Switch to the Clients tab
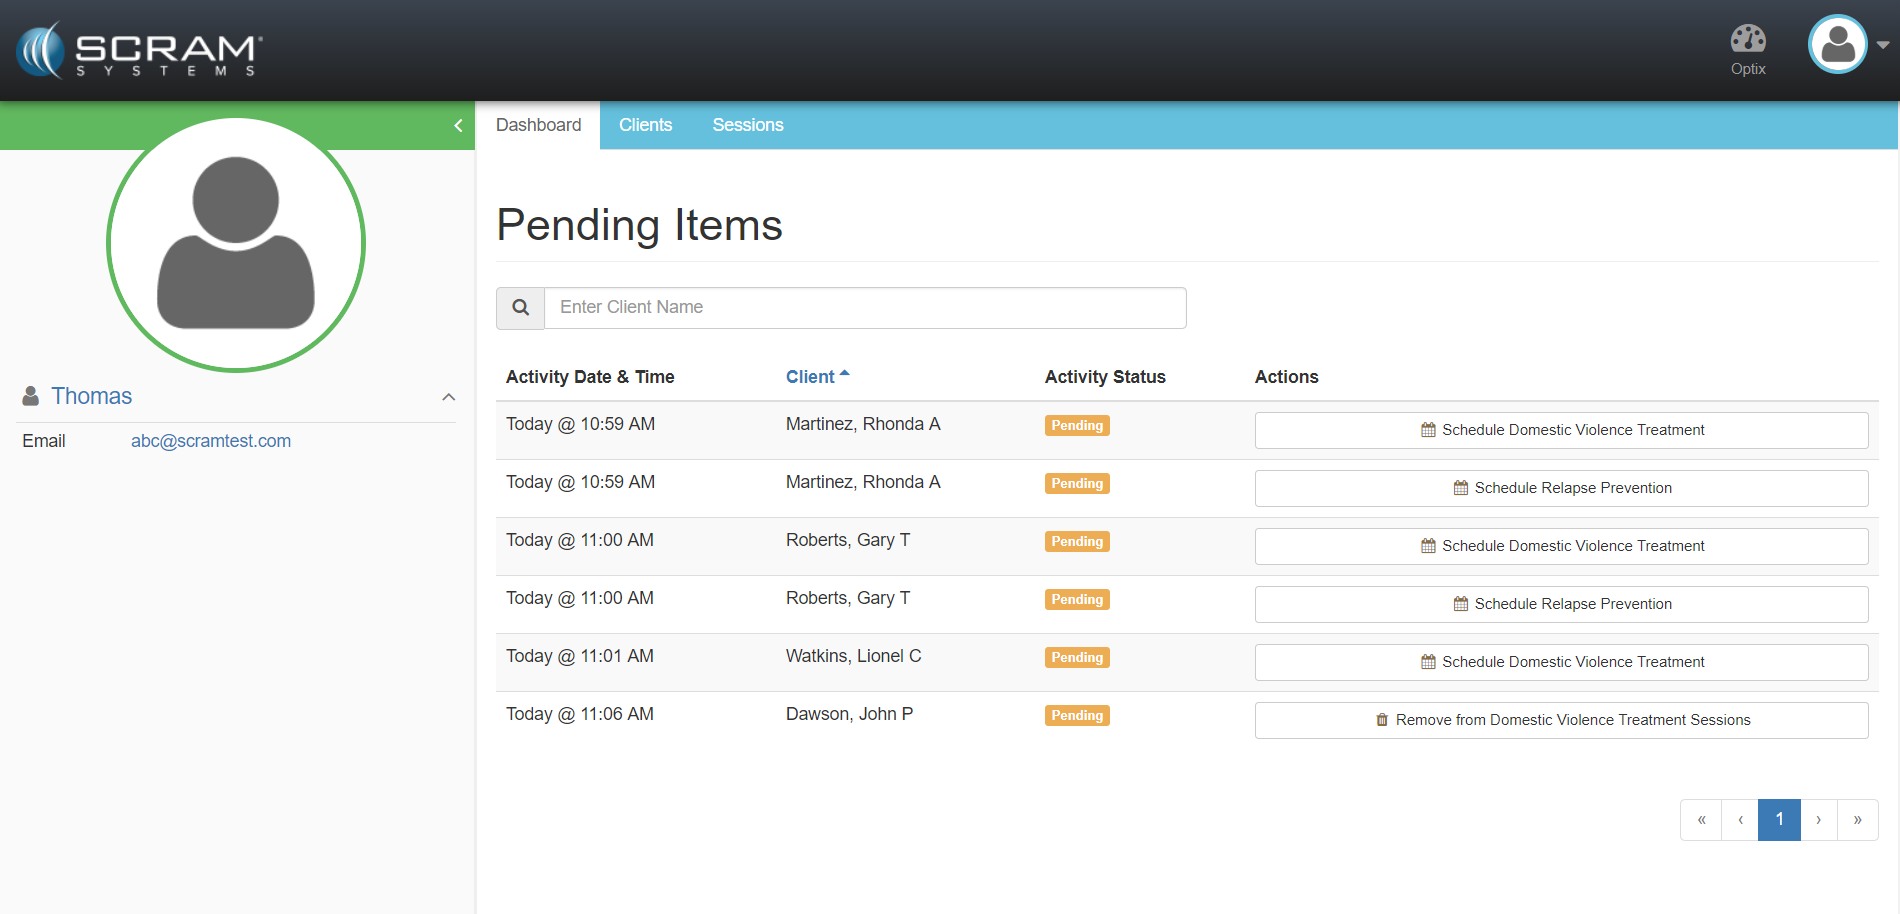The image size is (1900, 914). click(645, 125)
